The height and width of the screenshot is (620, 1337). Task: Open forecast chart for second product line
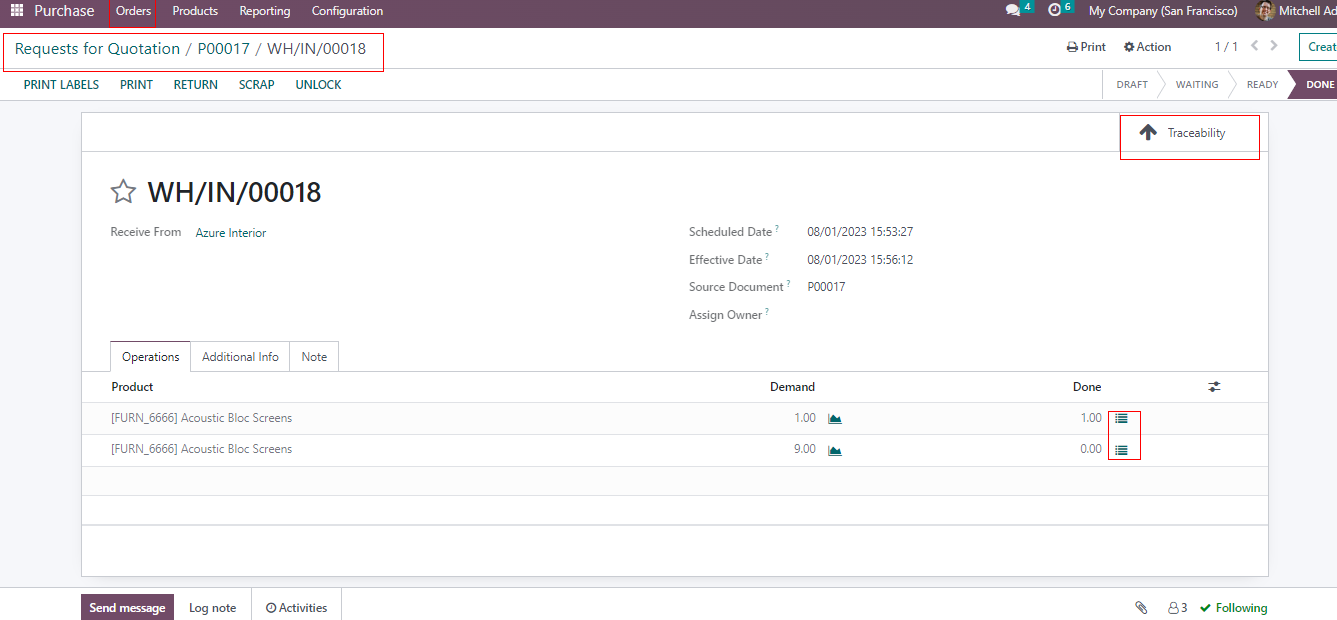(835, 450)
